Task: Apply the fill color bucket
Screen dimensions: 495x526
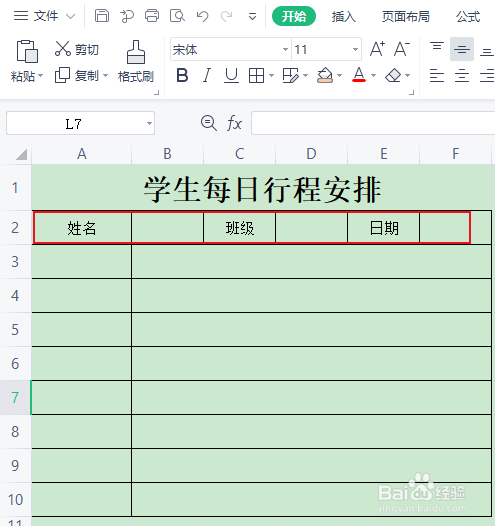Action: [325, 75]
